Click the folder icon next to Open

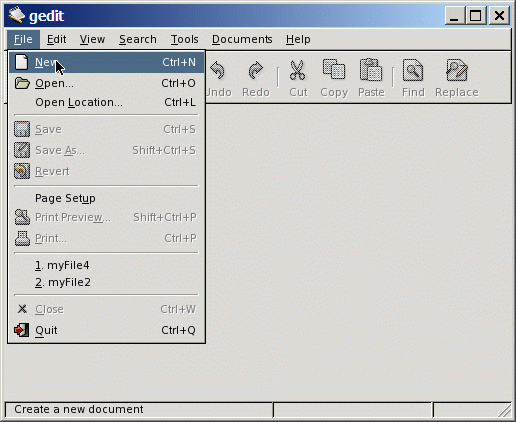coord(22,83)
